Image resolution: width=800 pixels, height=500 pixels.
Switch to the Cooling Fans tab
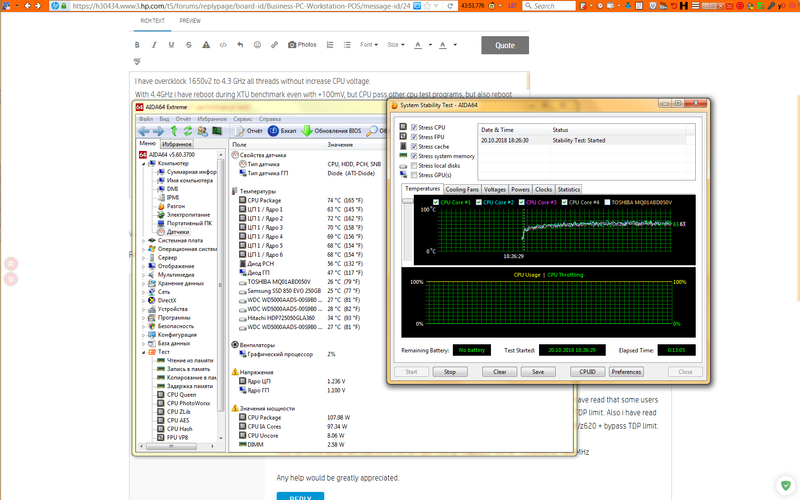(x=461, y=189)
